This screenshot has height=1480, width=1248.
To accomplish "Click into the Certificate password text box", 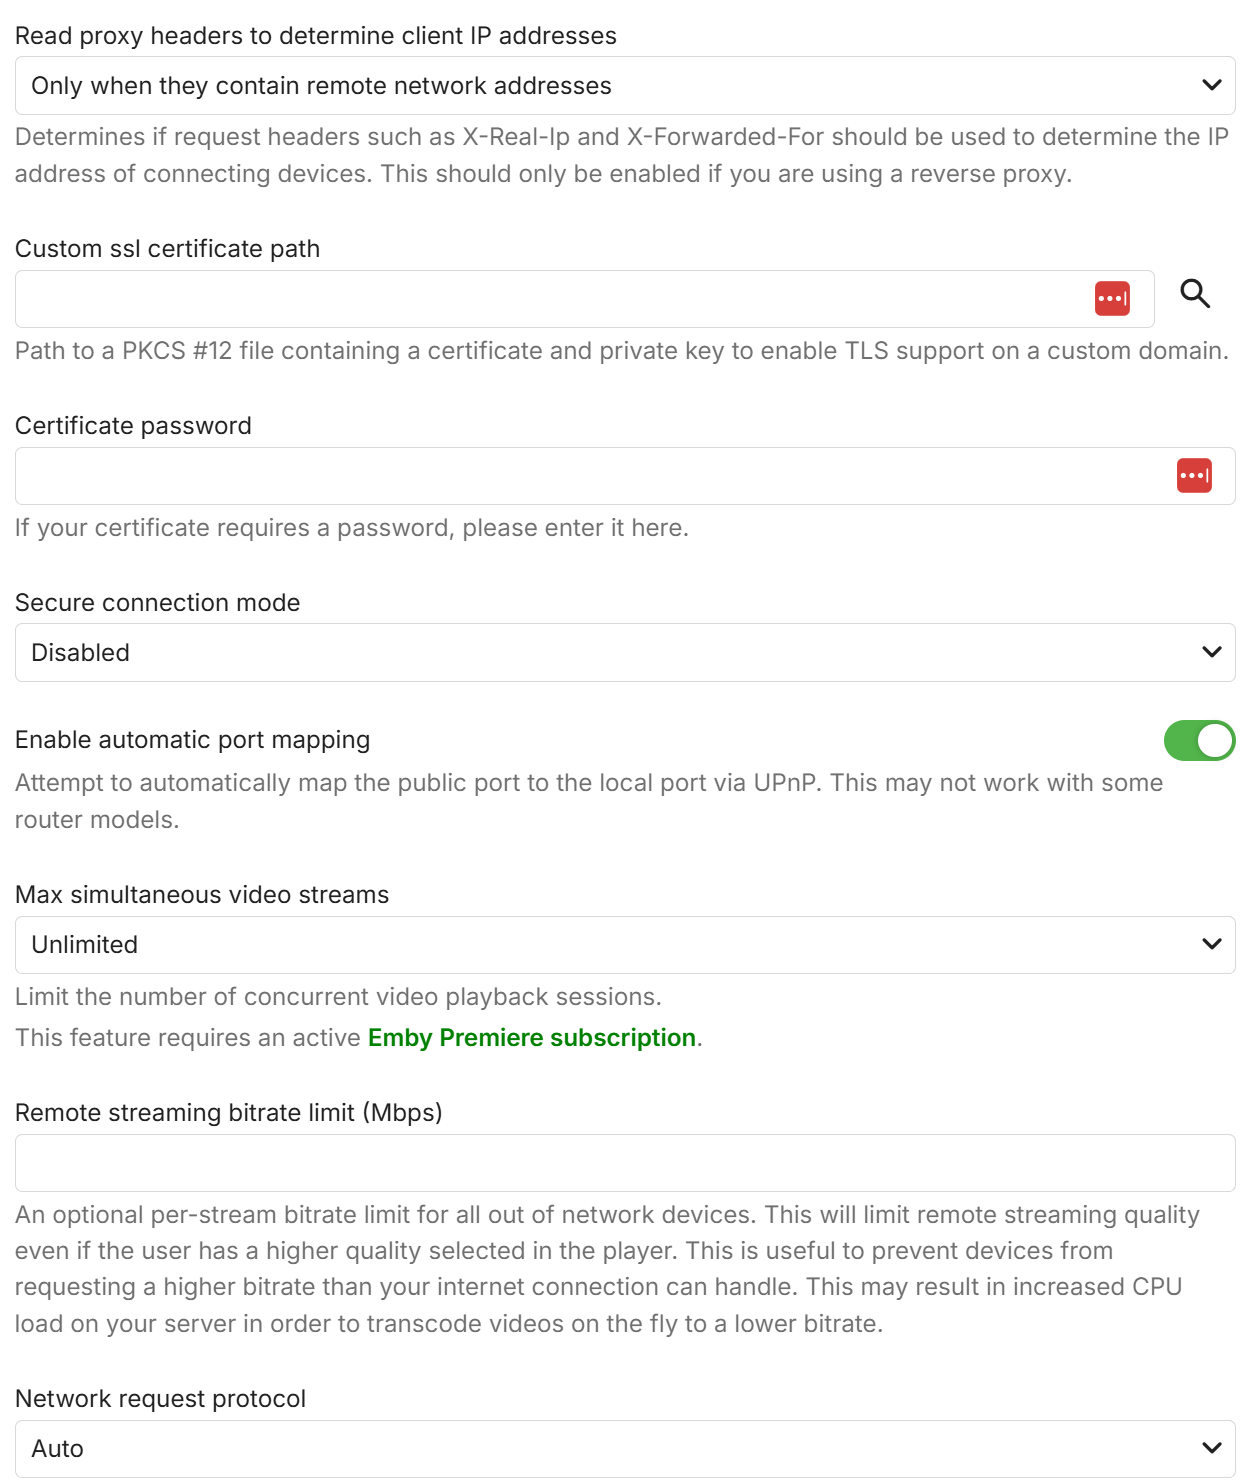I will 590,476.
